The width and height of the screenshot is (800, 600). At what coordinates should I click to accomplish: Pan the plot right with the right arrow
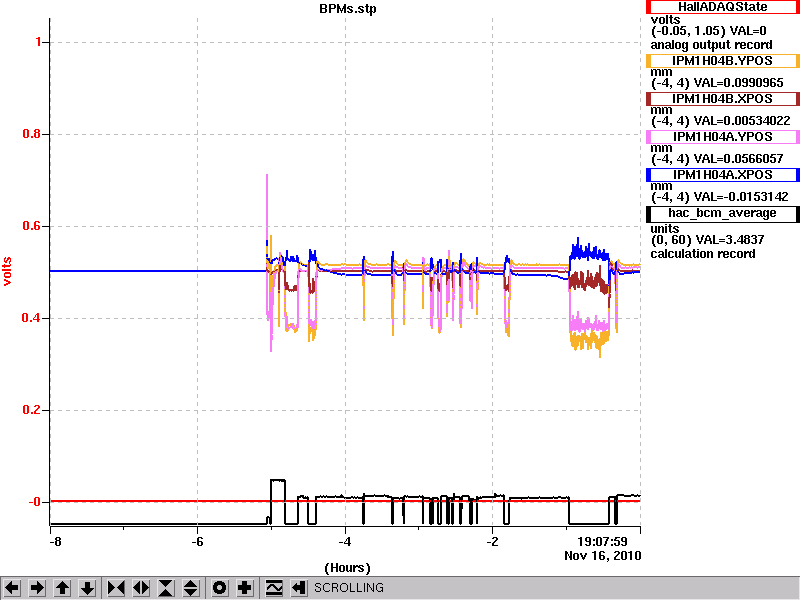click(37, 588)
